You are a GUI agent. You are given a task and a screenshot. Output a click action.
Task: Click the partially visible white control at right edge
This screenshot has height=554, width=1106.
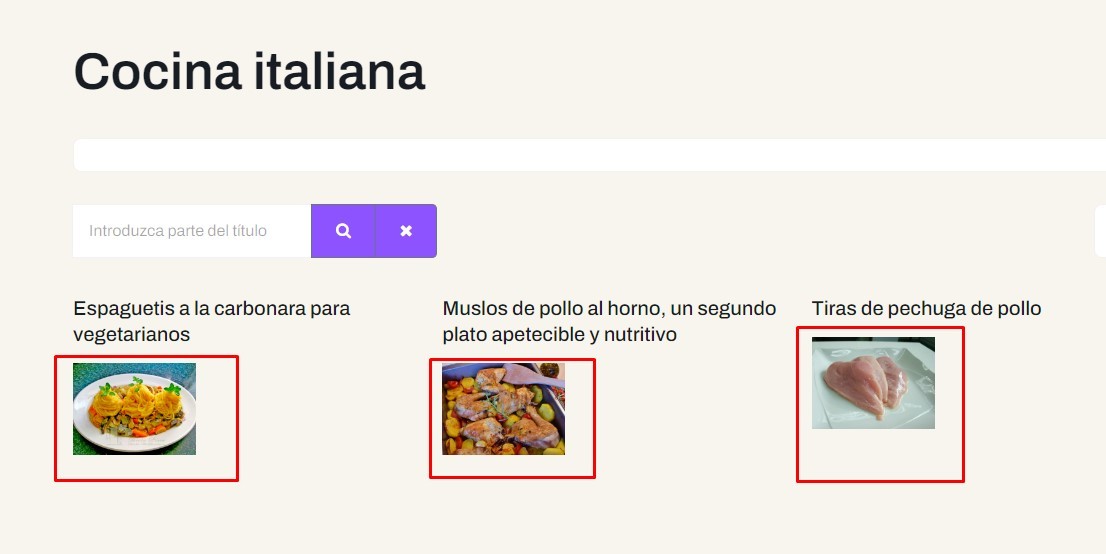1100,231
